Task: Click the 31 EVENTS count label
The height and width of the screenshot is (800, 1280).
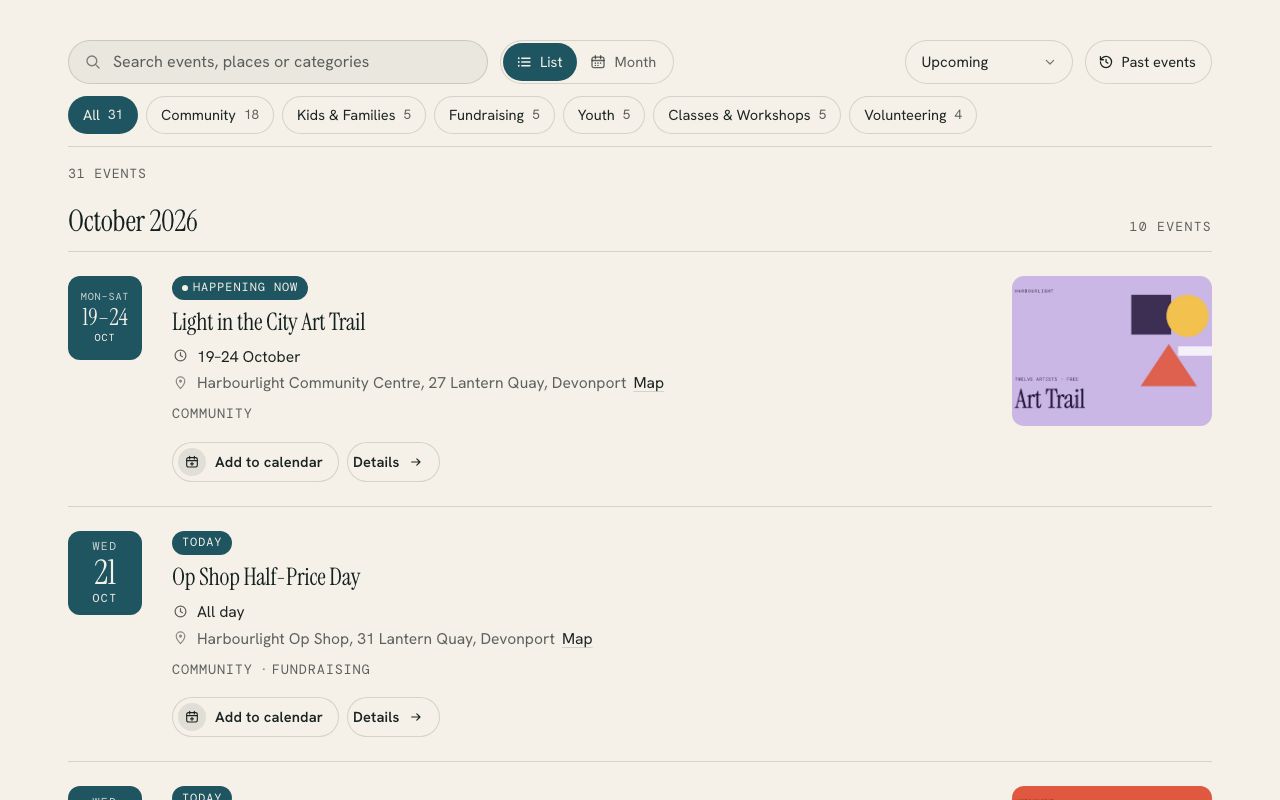Action: pyautogui.click(x=107, y=174)
